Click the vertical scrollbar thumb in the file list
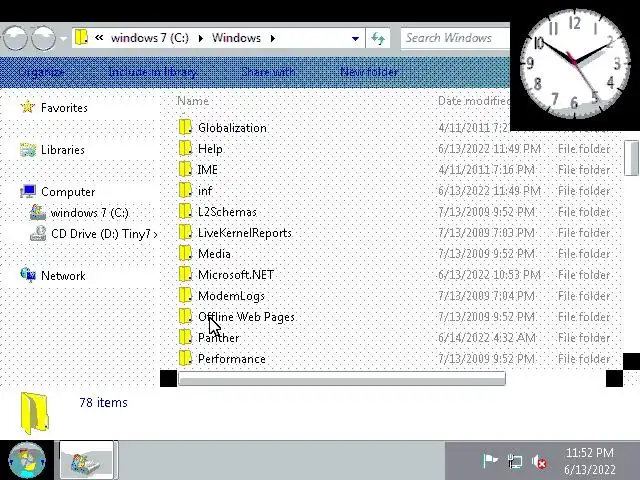Image resolution: width=640 pixels, height=480 pixels. coord(631,158)
